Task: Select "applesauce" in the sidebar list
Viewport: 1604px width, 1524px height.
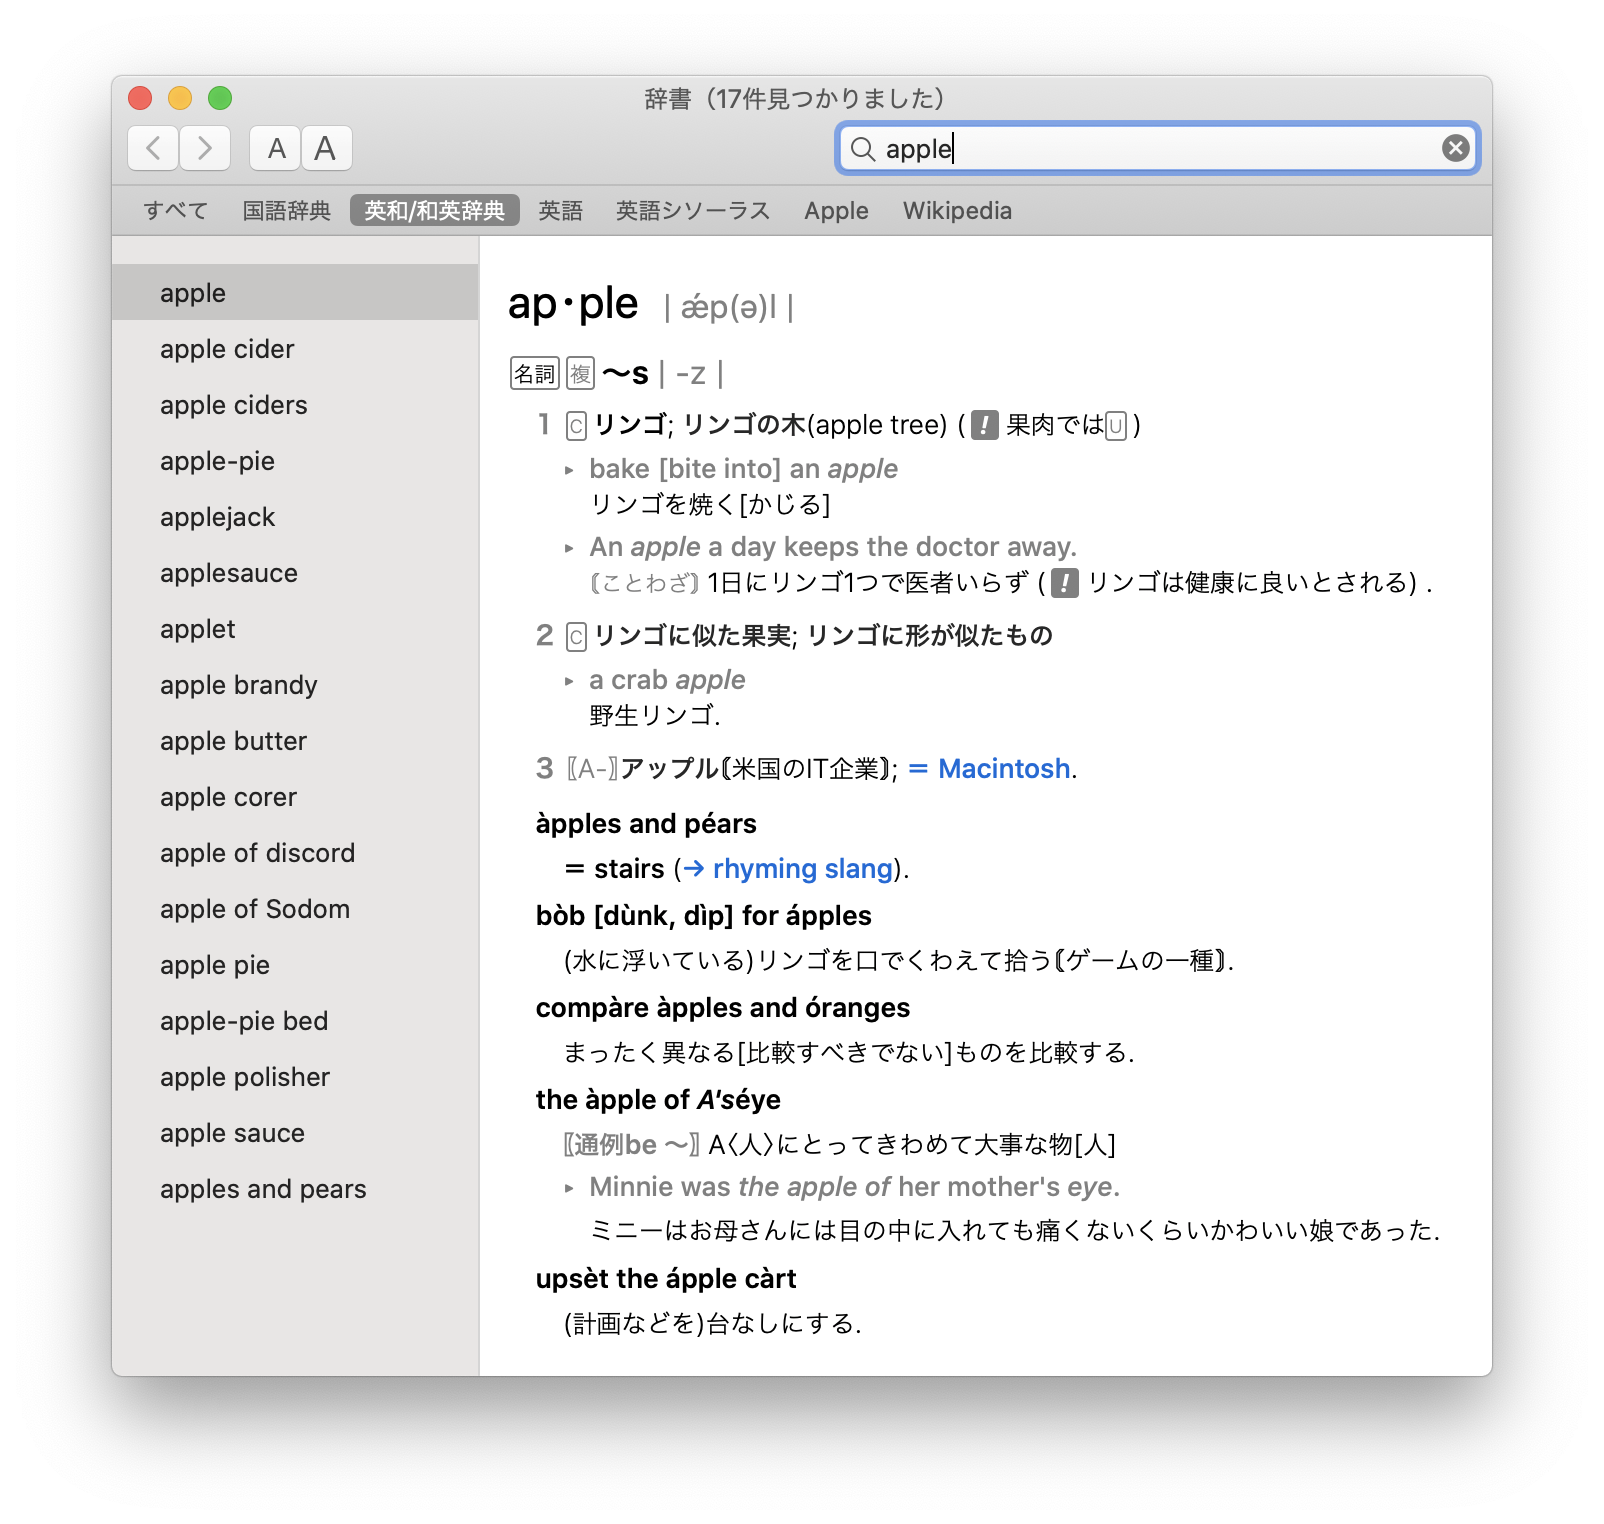Action: (x=228, y=573)
